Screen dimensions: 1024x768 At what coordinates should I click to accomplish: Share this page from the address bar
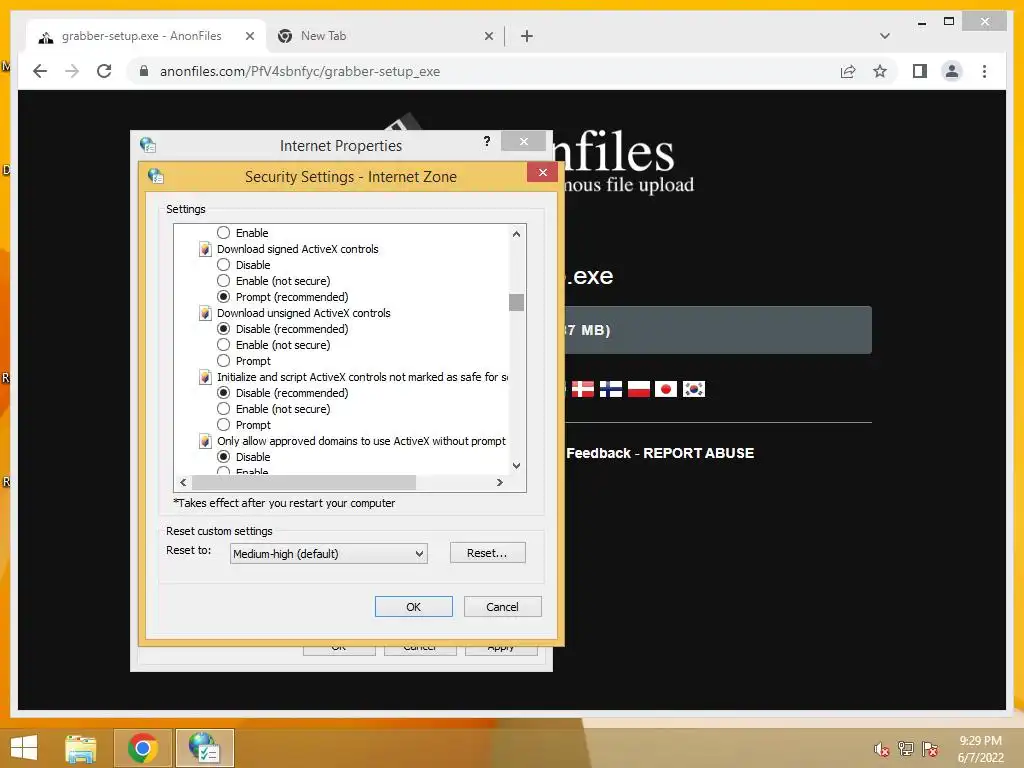point(848,71)
